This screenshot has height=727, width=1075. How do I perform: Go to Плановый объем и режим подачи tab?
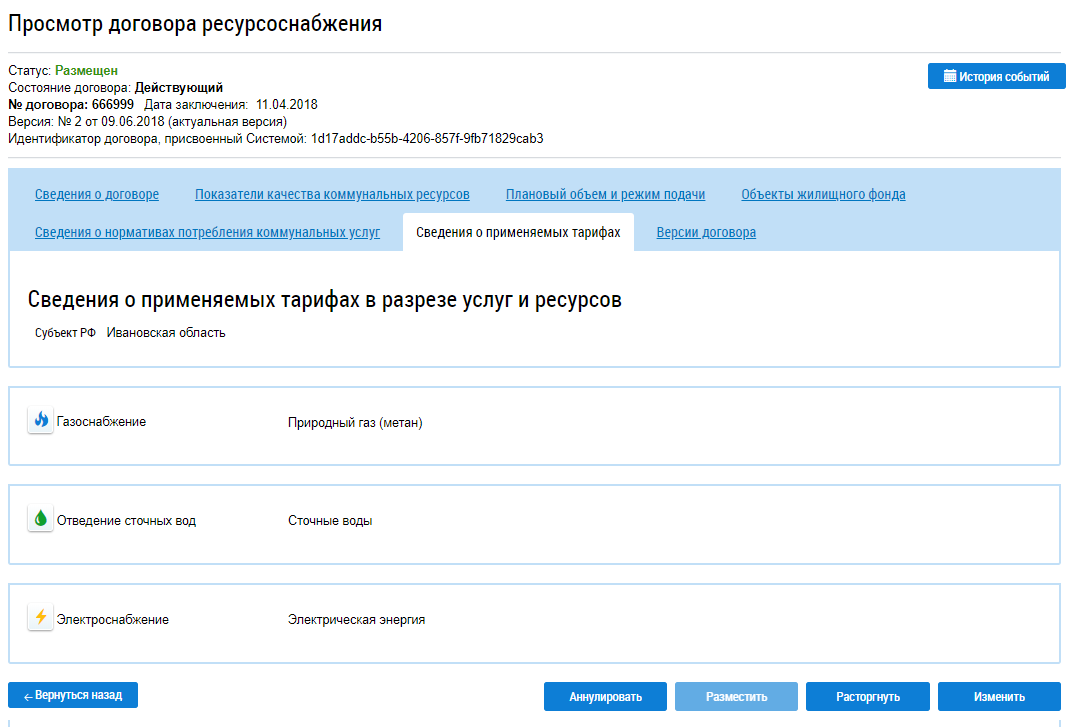coord(605,195)
